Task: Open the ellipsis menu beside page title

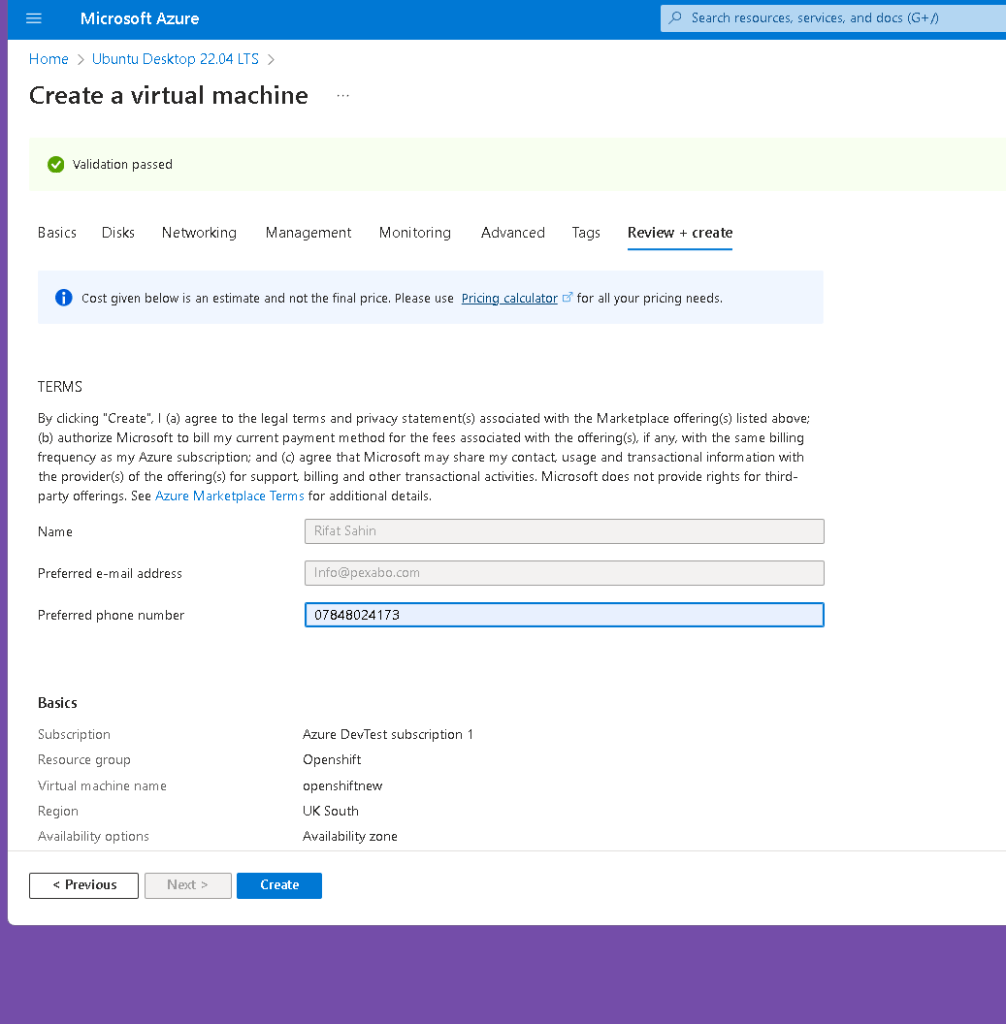Action: [343, 95]
